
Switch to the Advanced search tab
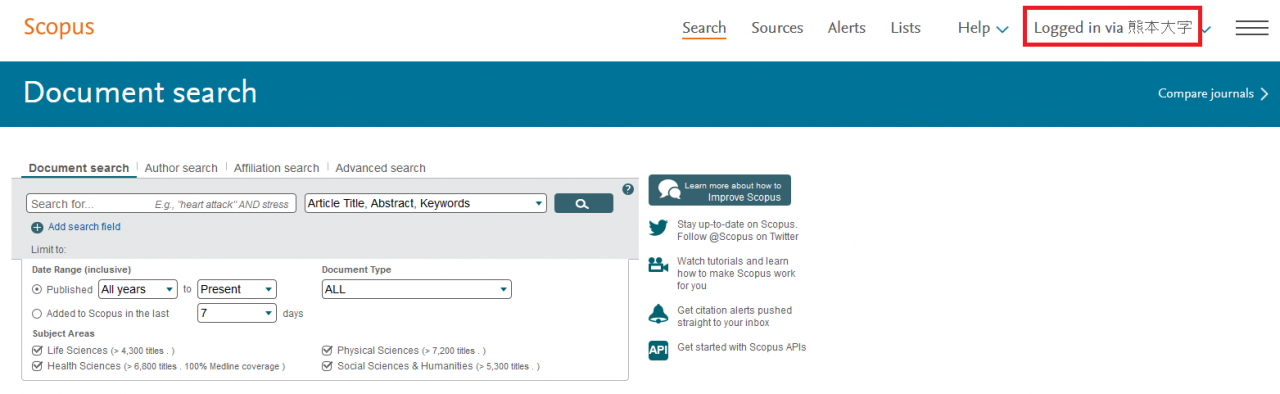pyautogui.click(x=380, y=168)
